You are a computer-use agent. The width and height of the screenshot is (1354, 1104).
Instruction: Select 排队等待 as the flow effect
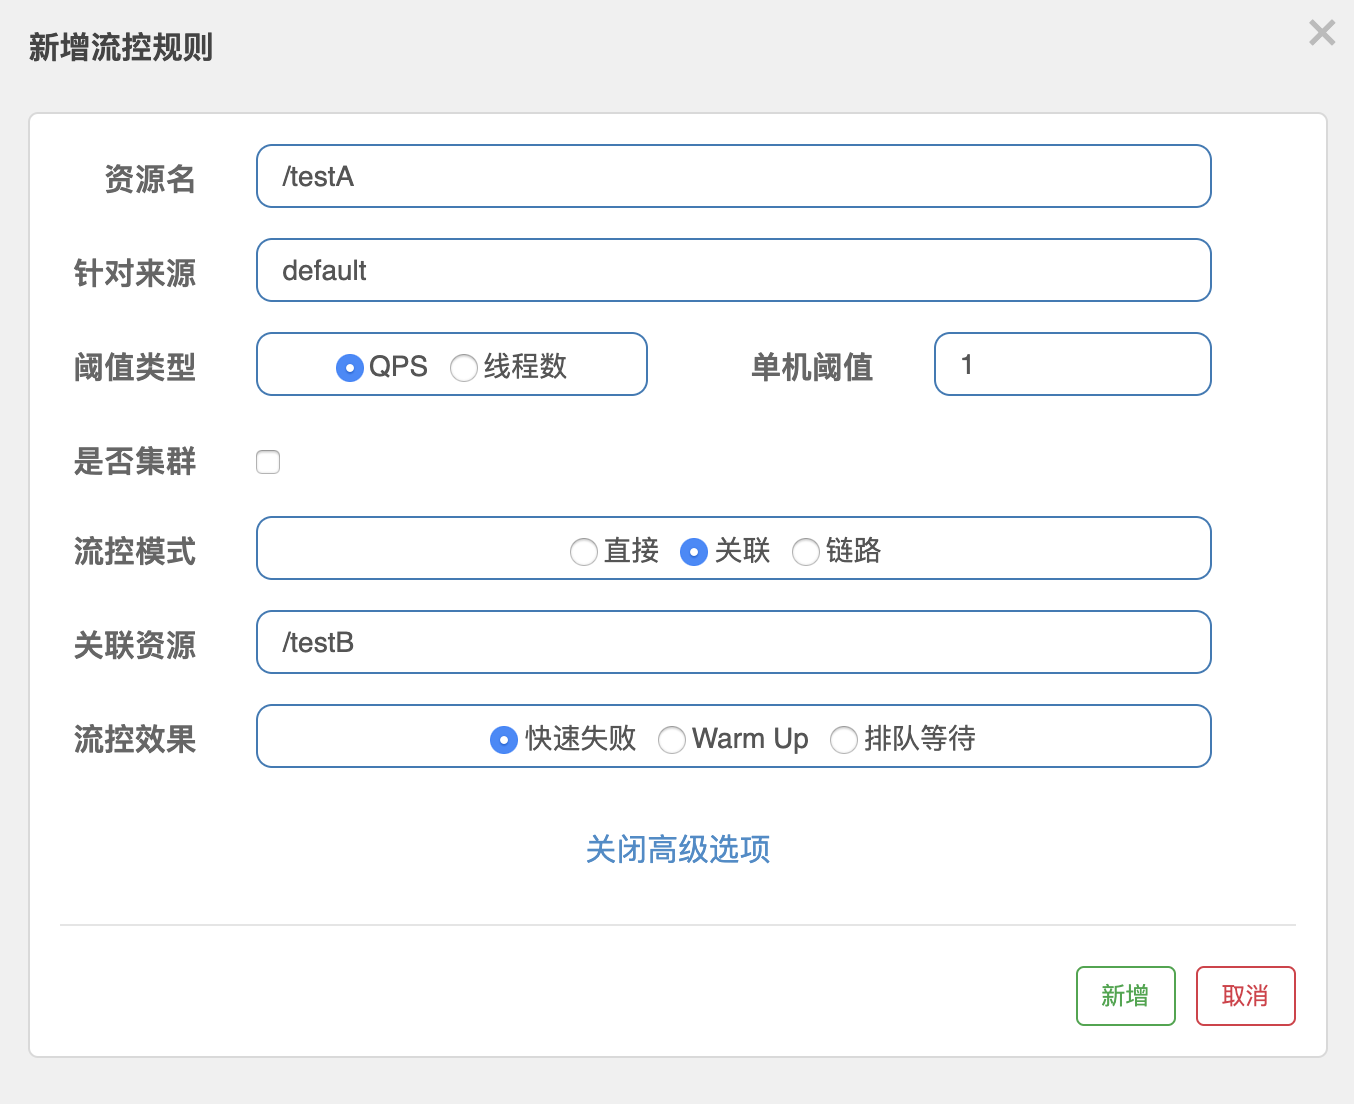[844, 740]
